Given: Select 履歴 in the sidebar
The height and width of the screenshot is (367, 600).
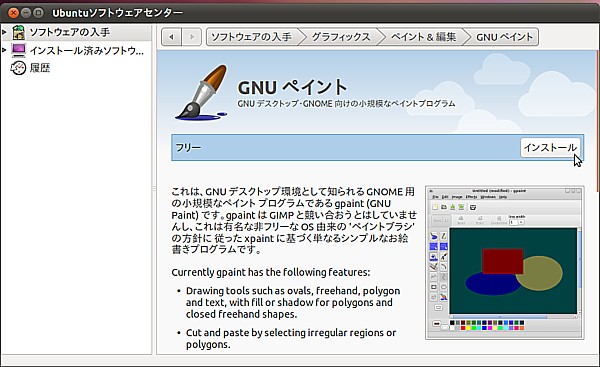Looking at the screenshot, I should pos(40,68).
